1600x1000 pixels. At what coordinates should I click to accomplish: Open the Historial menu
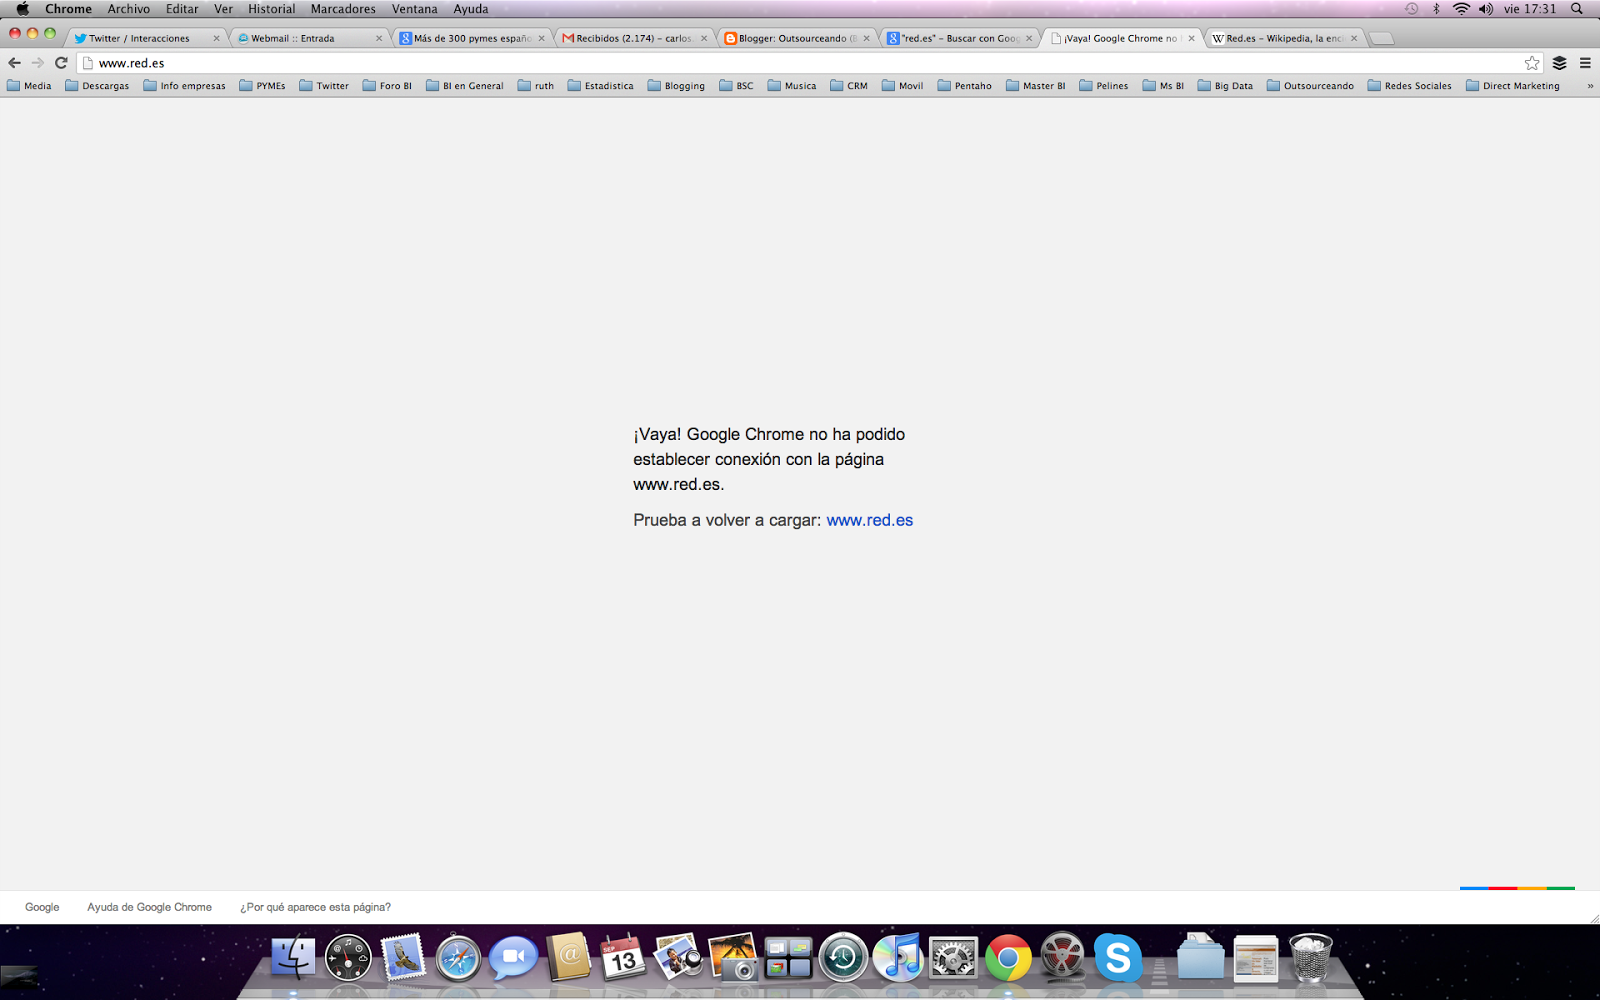[272, 9]
